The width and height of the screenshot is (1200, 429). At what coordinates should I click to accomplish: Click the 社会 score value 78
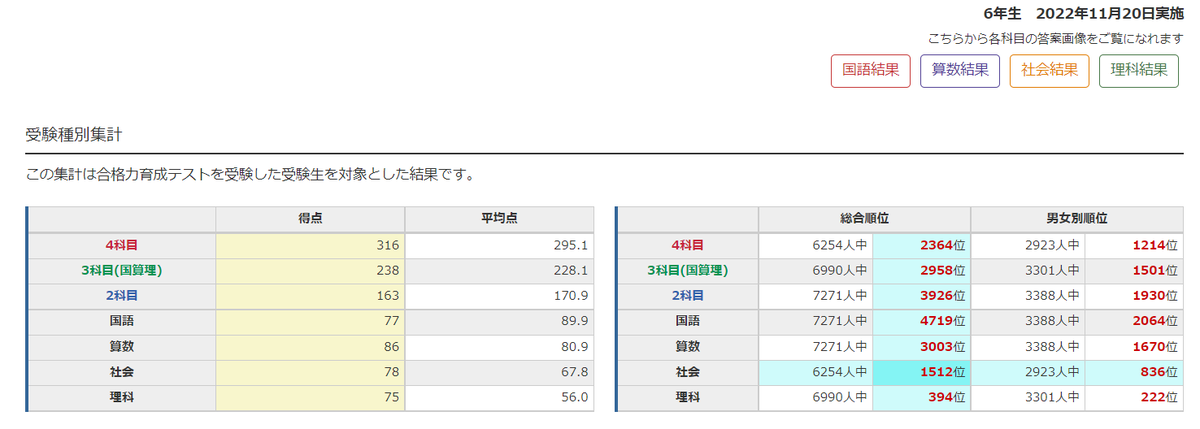click(x=392, y=372)
